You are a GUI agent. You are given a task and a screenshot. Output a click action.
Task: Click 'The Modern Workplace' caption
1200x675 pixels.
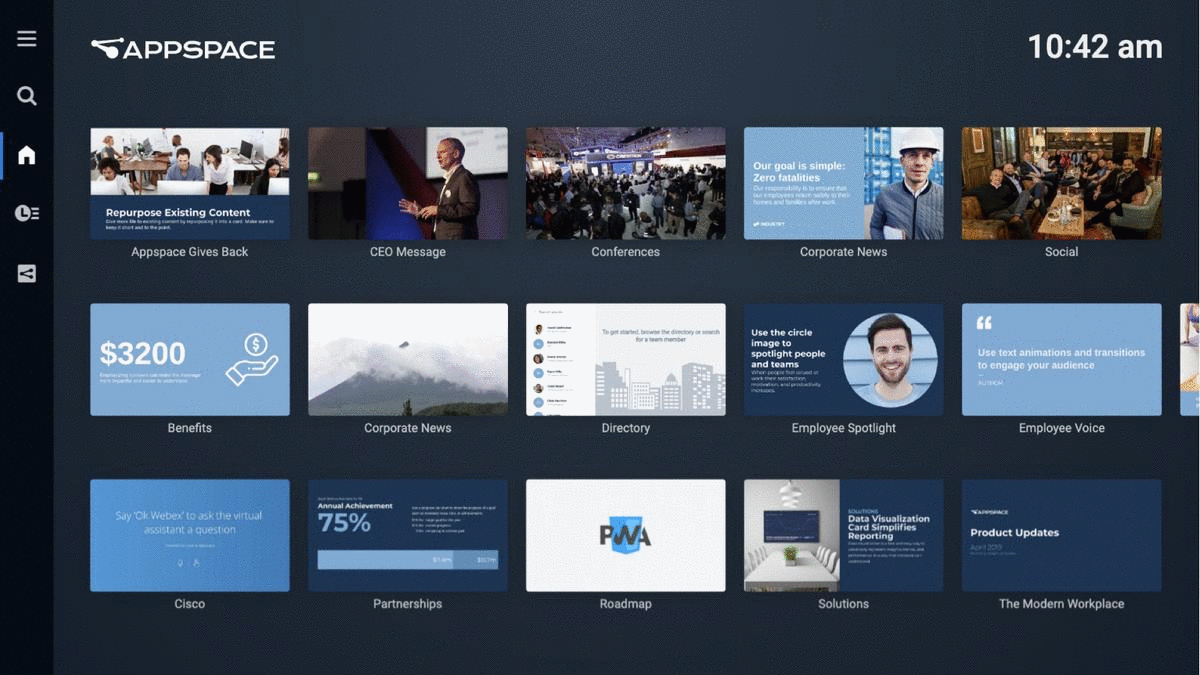[1062, 604]
